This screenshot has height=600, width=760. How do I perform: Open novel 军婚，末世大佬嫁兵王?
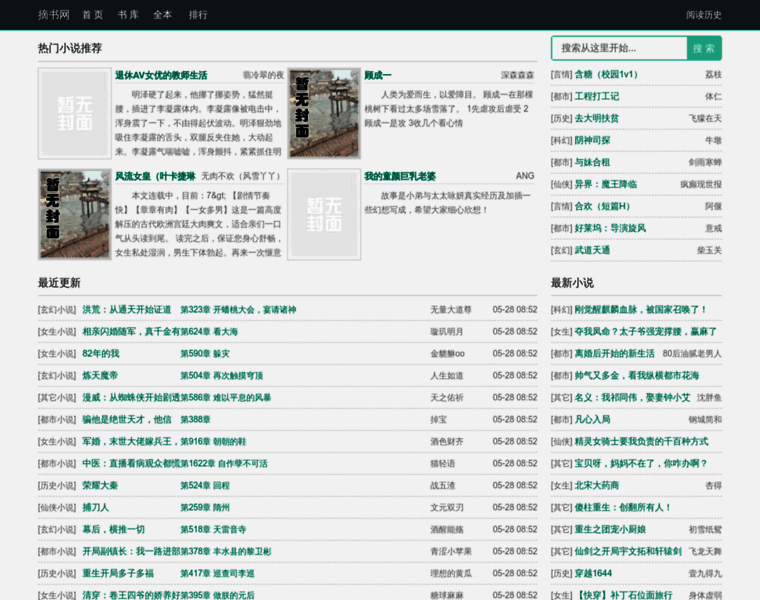[x=131, y=442]
